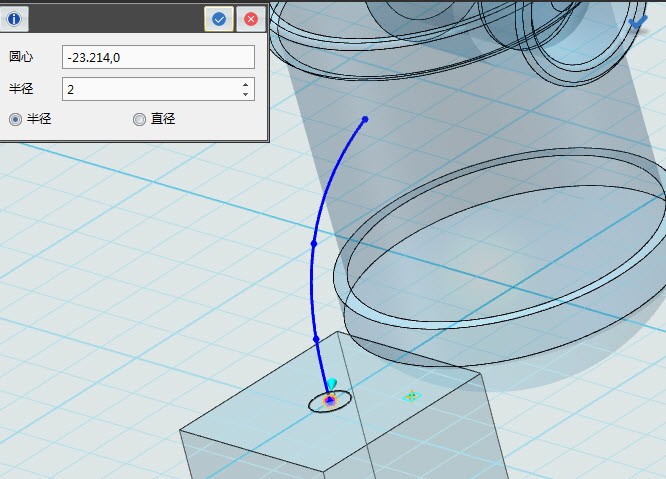Click the blue checkmark in the viewport corner
Viewport: 666px width, 479px height.
click(638, 20)
